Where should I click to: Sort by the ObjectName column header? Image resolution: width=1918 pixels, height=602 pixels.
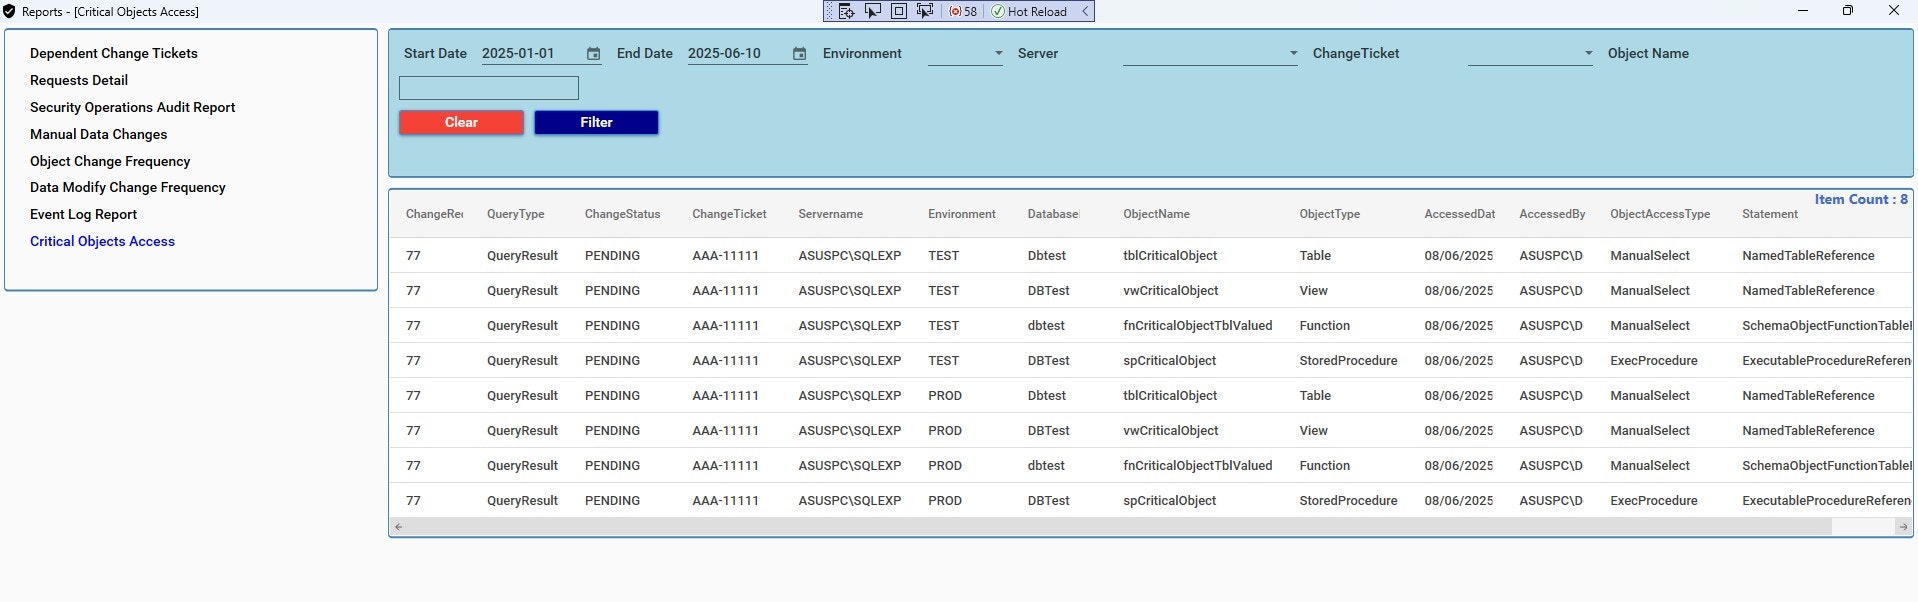click(x=1157, y=214)
